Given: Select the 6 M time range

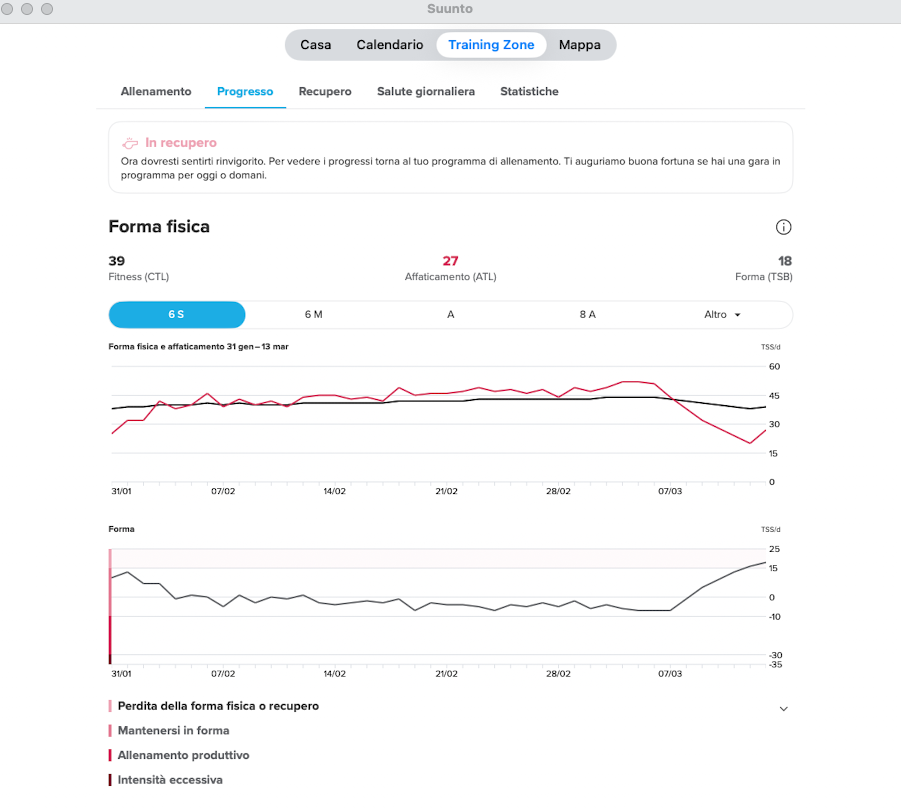Looking at the screenshot, I should coord(313,314).
